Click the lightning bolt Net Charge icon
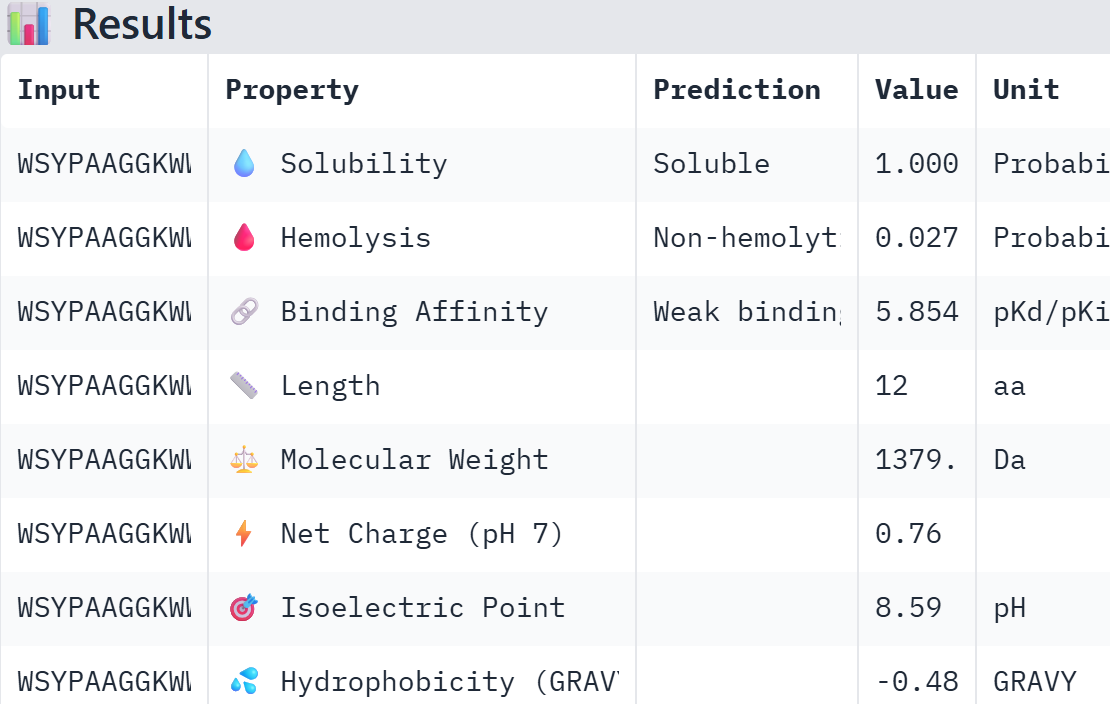The height and width of the screenshot is (704, 1110). click(244, 534)
